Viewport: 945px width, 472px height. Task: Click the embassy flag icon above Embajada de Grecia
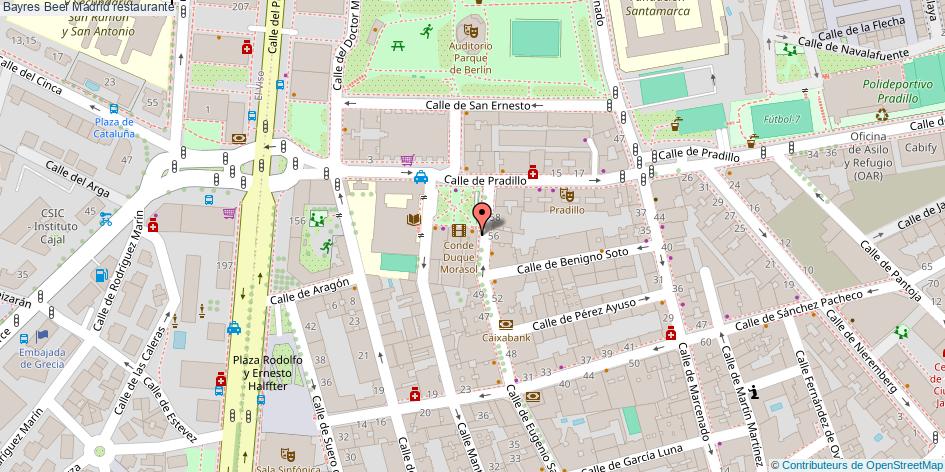coord(42,335)
